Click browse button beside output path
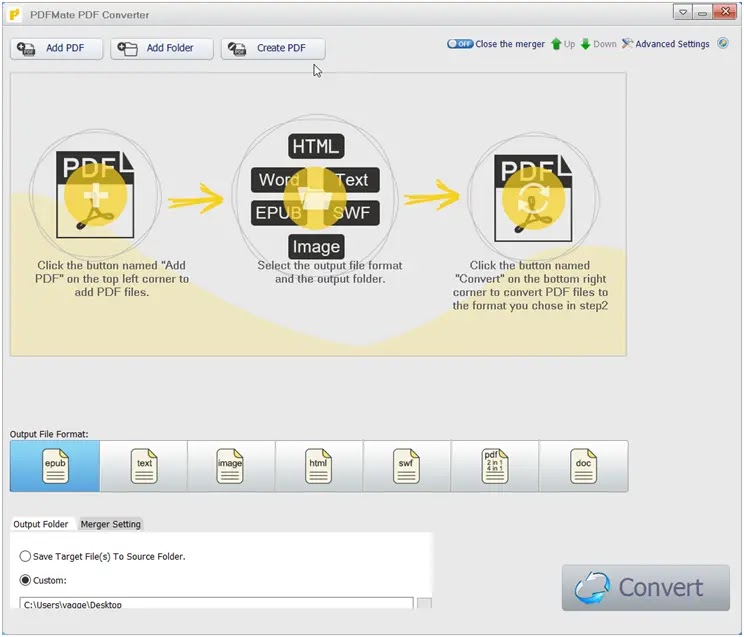 point(424,603)
